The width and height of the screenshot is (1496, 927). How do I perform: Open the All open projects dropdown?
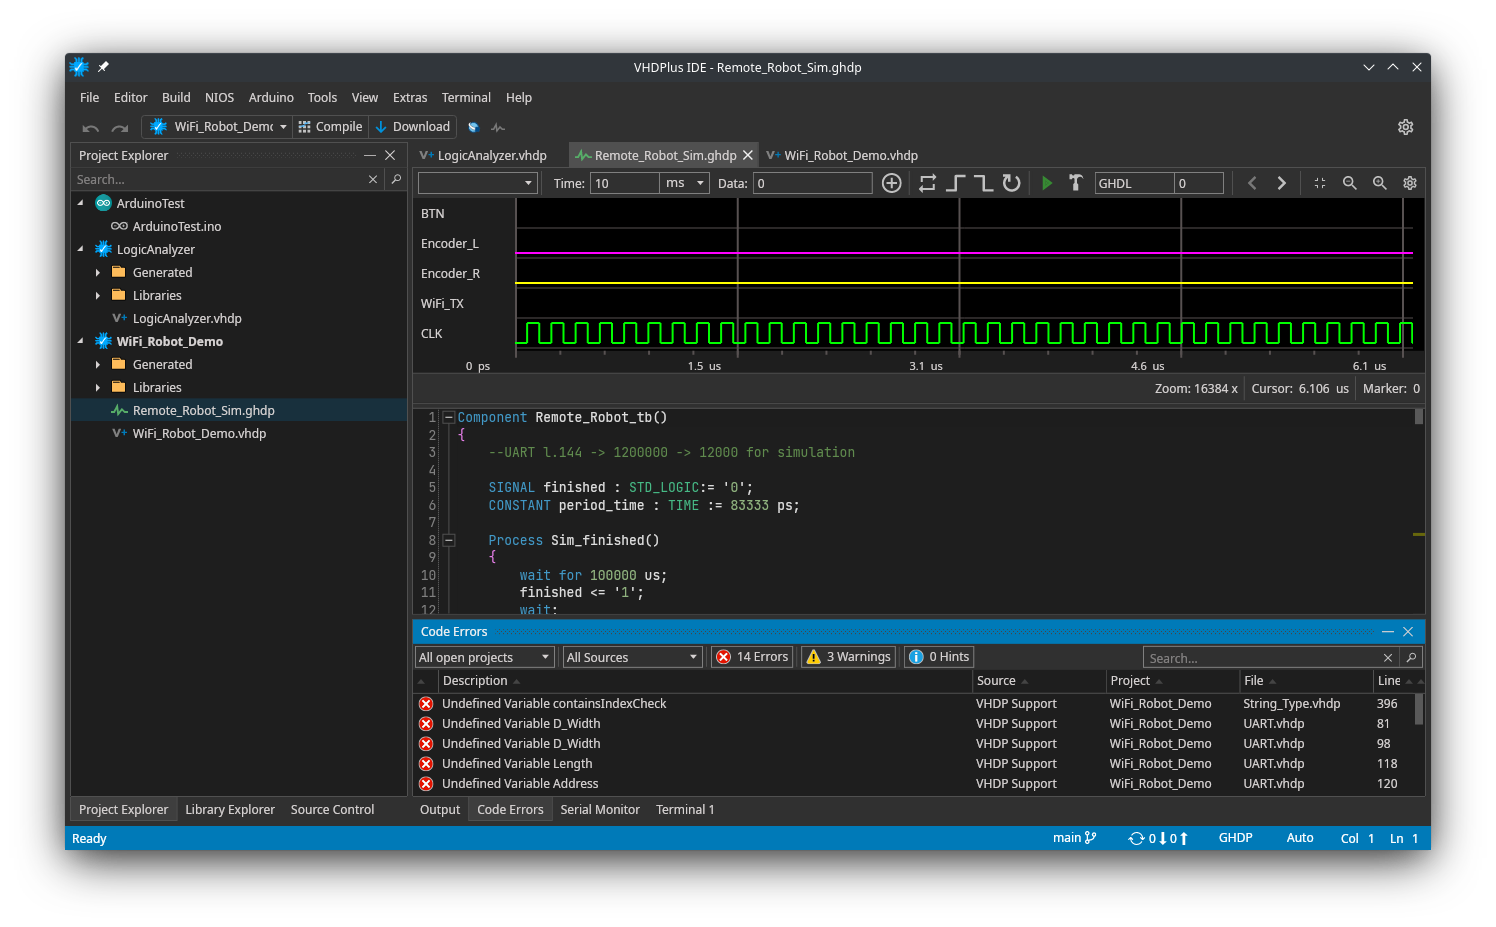[x=485, y=657]
